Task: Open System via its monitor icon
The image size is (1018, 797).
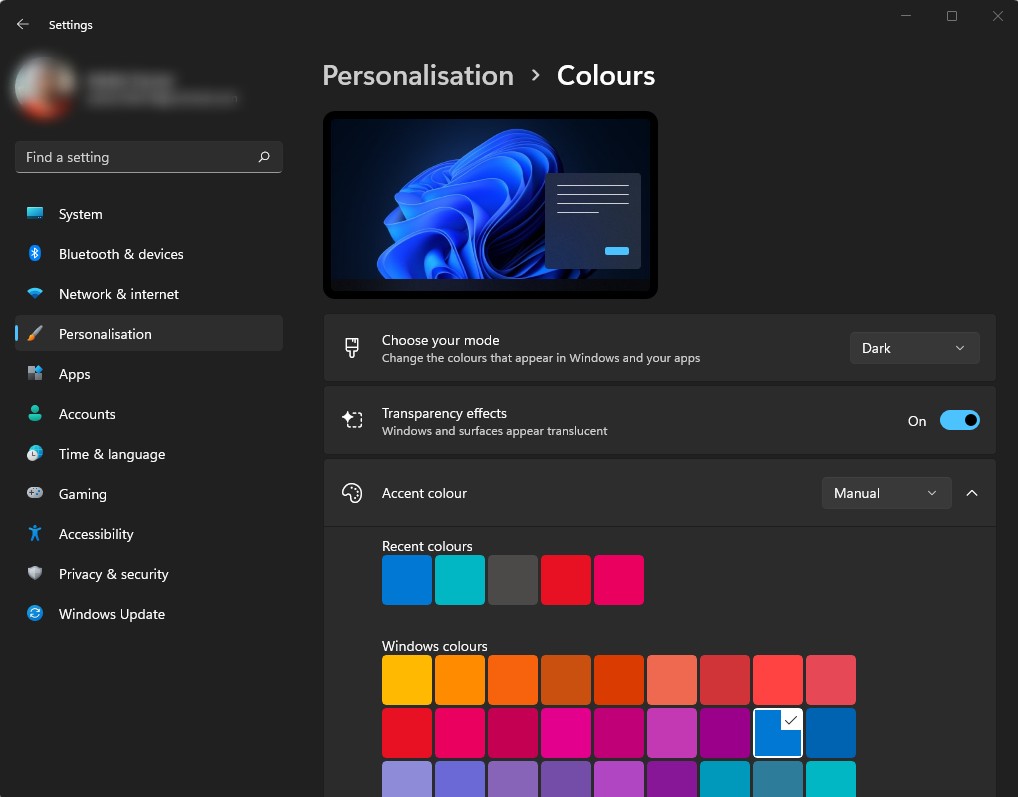Action: (x=35, y=214)
